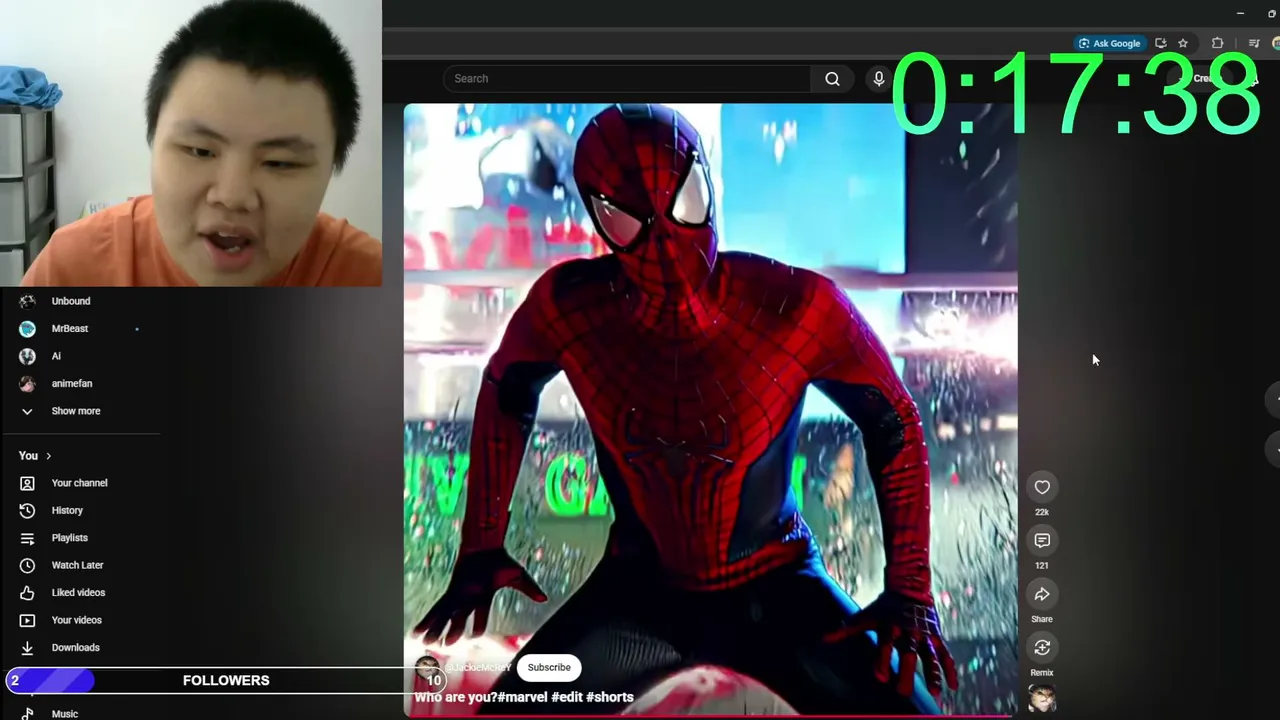Select MrBeast subscription label
This screenshot has height=720, width=1280.
70,329
